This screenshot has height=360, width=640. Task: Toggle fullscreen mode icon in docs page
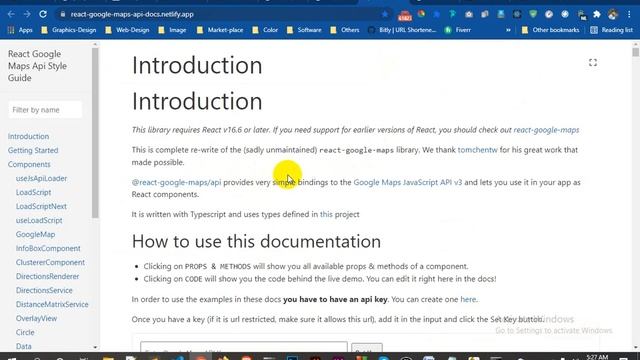[593, 62]
